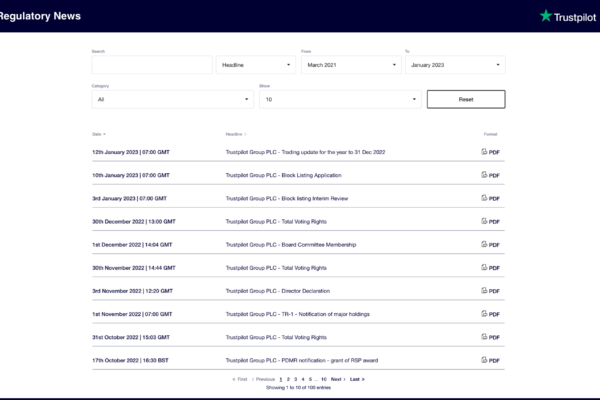Select date 17th October 2022 16:30 BST
The image size is (600, 400).
pyautogui.click(x=130, y=360)
